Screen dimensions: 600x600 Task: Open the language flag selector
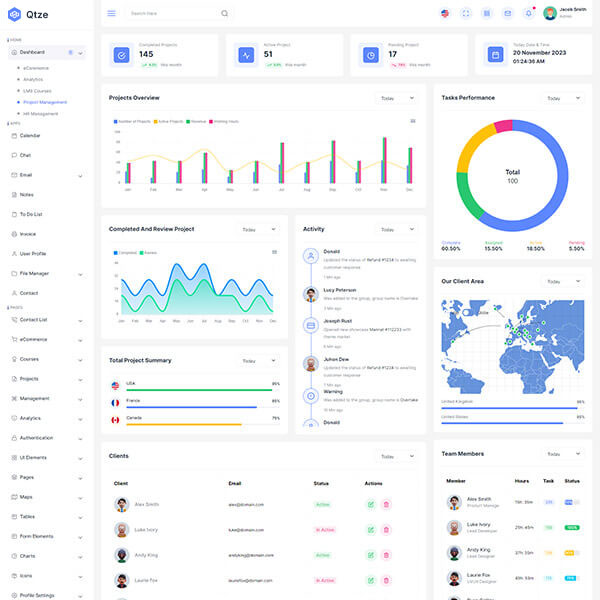tap(445, 13)
